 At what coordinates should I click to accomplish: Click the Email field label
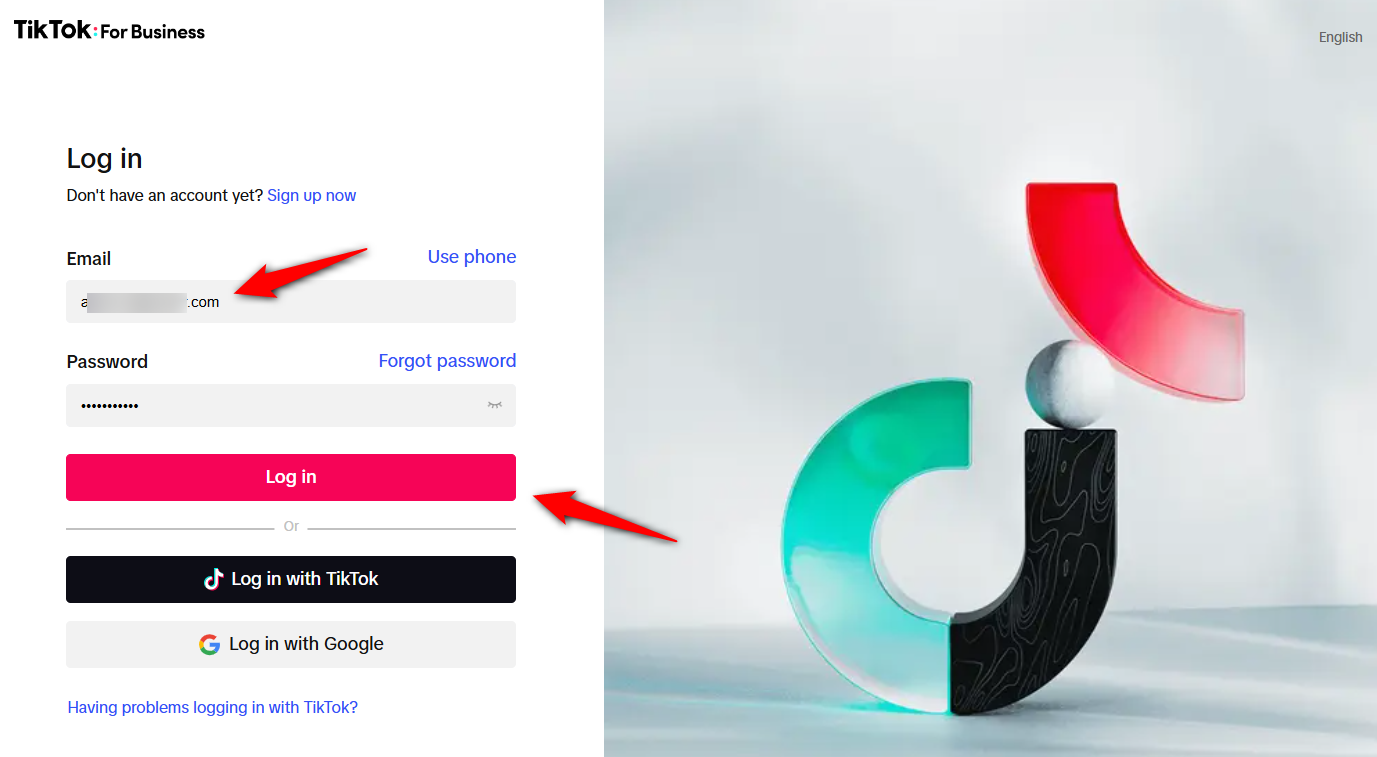(89, 258)
